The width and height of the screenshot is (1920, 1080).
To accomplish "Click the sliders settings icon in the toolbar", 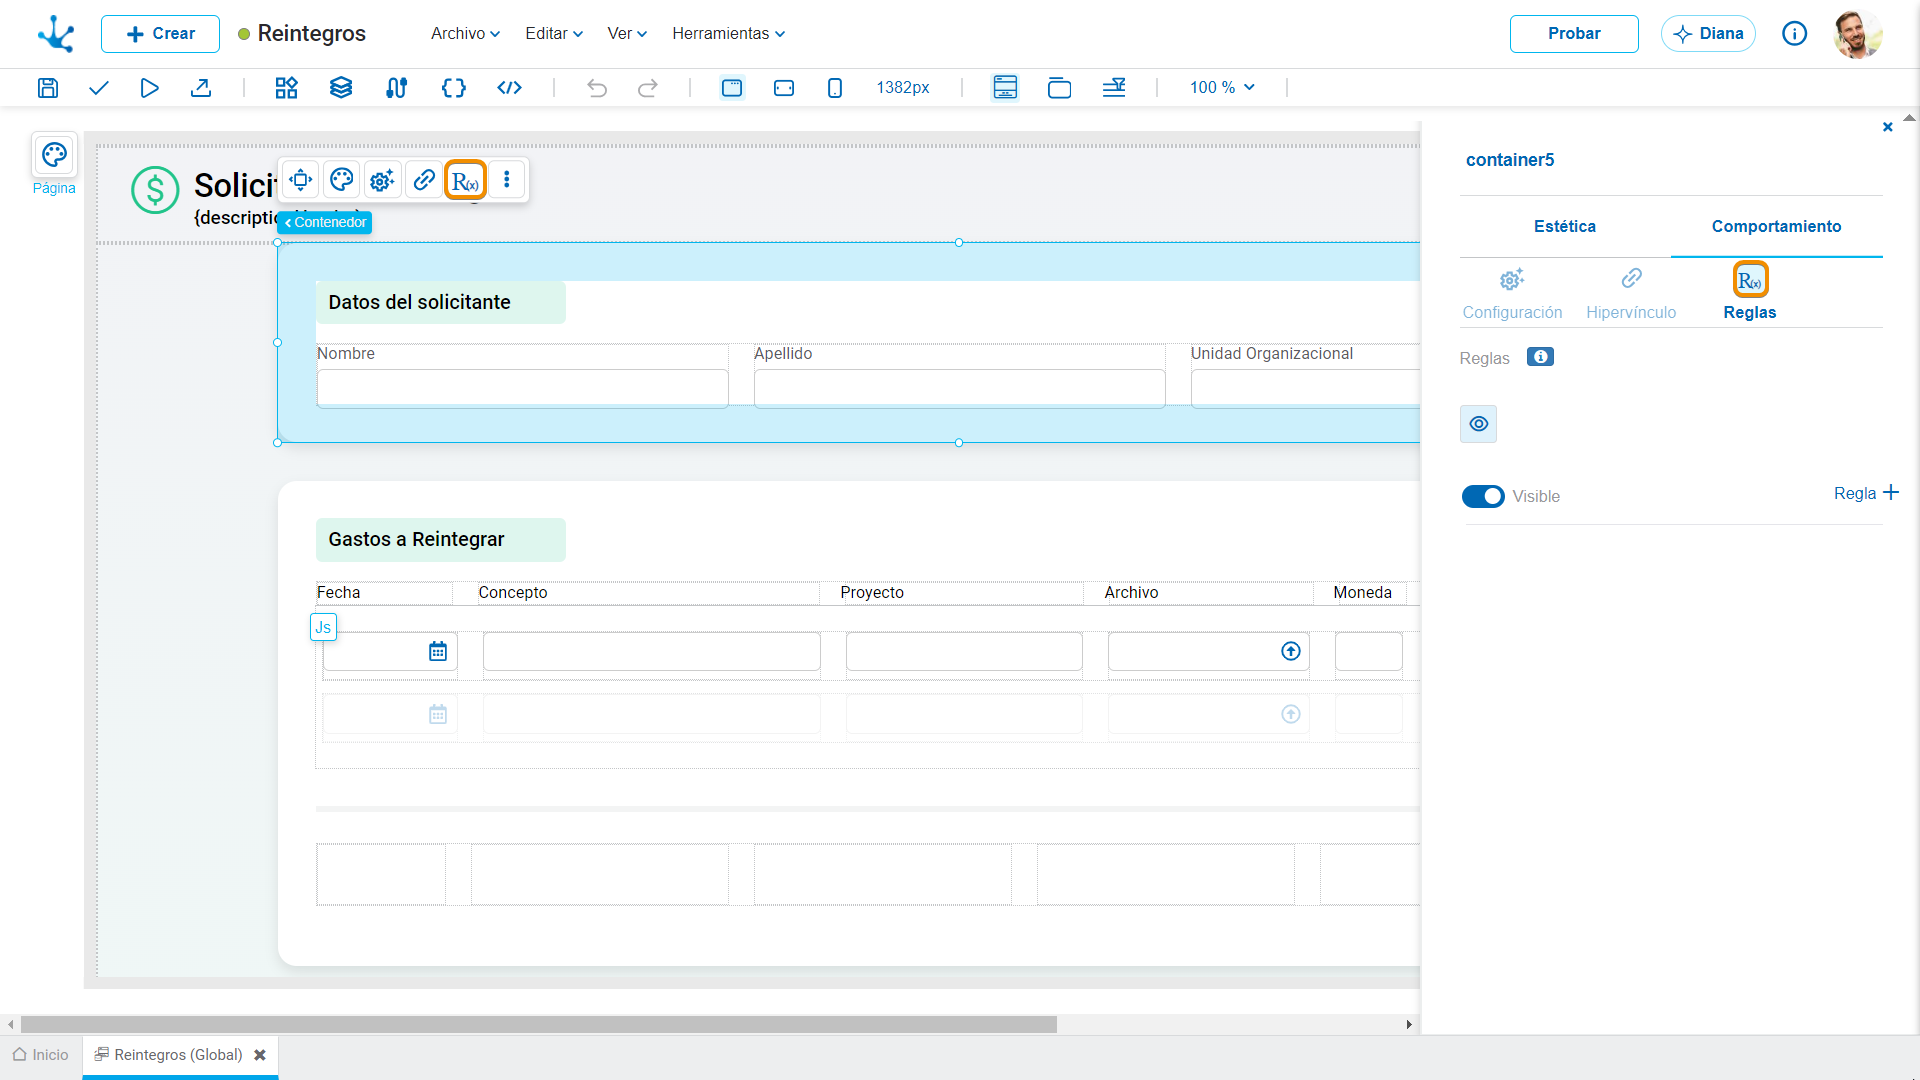I will pyautogui.click(x=396, y=88).
